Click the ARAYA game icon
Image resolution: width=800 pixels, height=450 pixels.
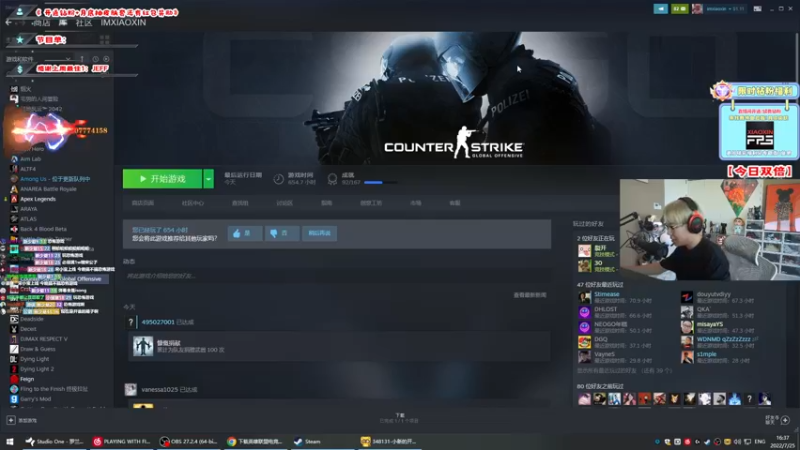click(14, 209)
